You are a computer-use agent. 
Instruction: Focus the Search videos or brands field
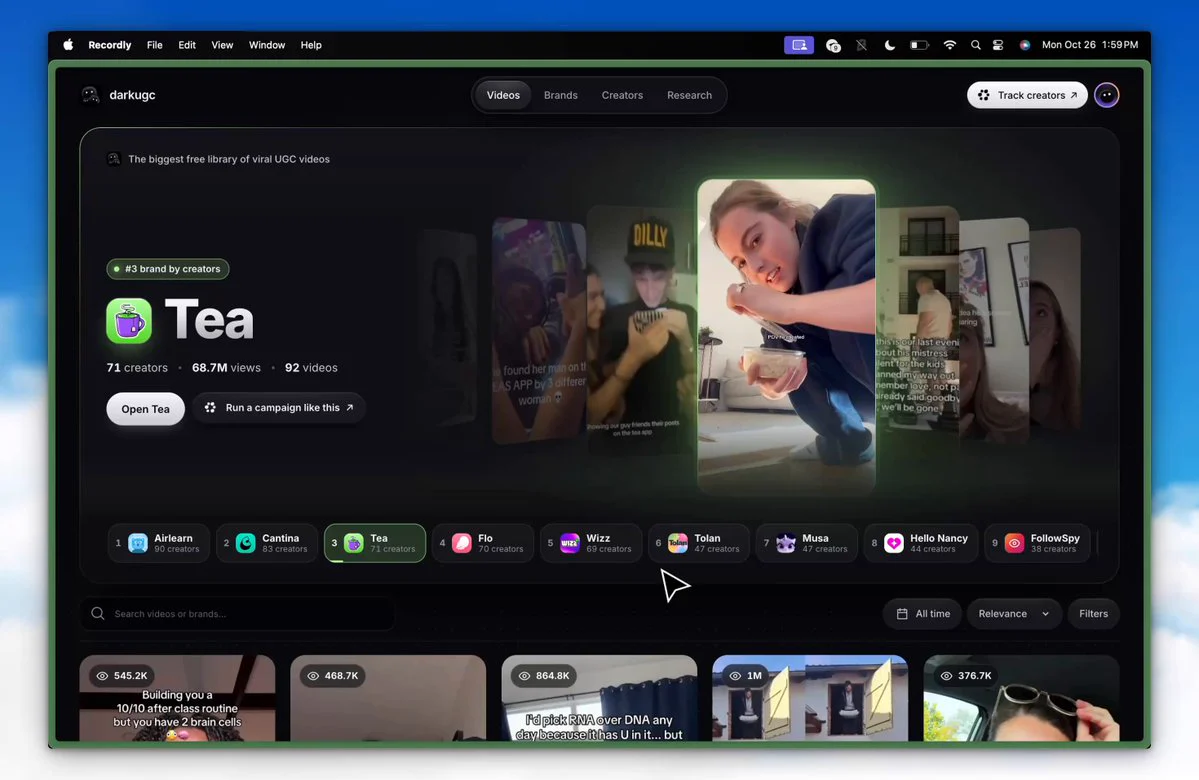[x=238, y=613]
